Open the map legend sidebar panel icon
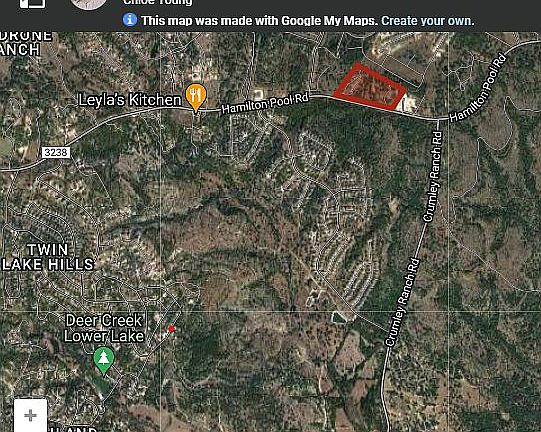The height and width of the screenshot is (432, 541). click(32, 3)
